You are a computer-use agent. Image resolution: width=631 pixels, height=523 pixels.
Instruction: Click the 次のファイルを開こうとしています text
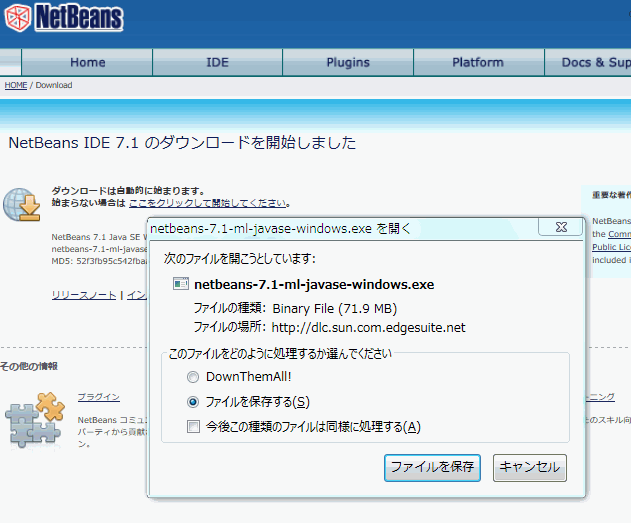240,258
